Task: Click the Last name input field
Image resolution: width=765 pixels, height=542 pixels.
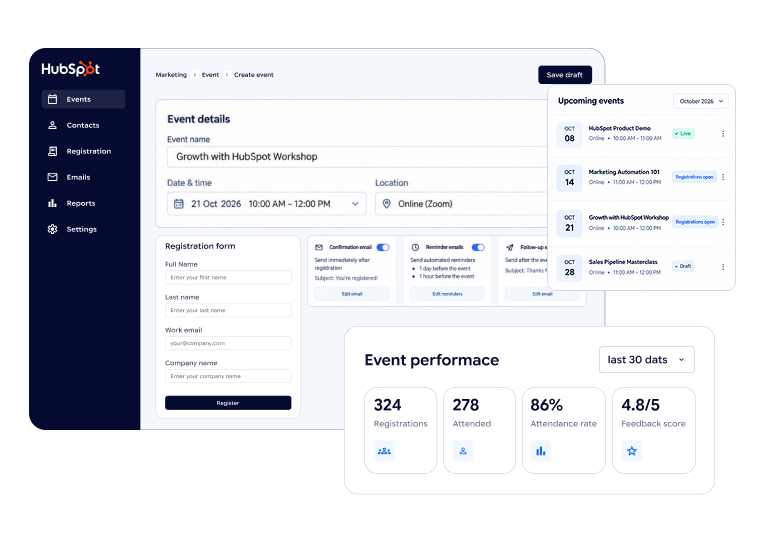Action: tap(228, 310)
